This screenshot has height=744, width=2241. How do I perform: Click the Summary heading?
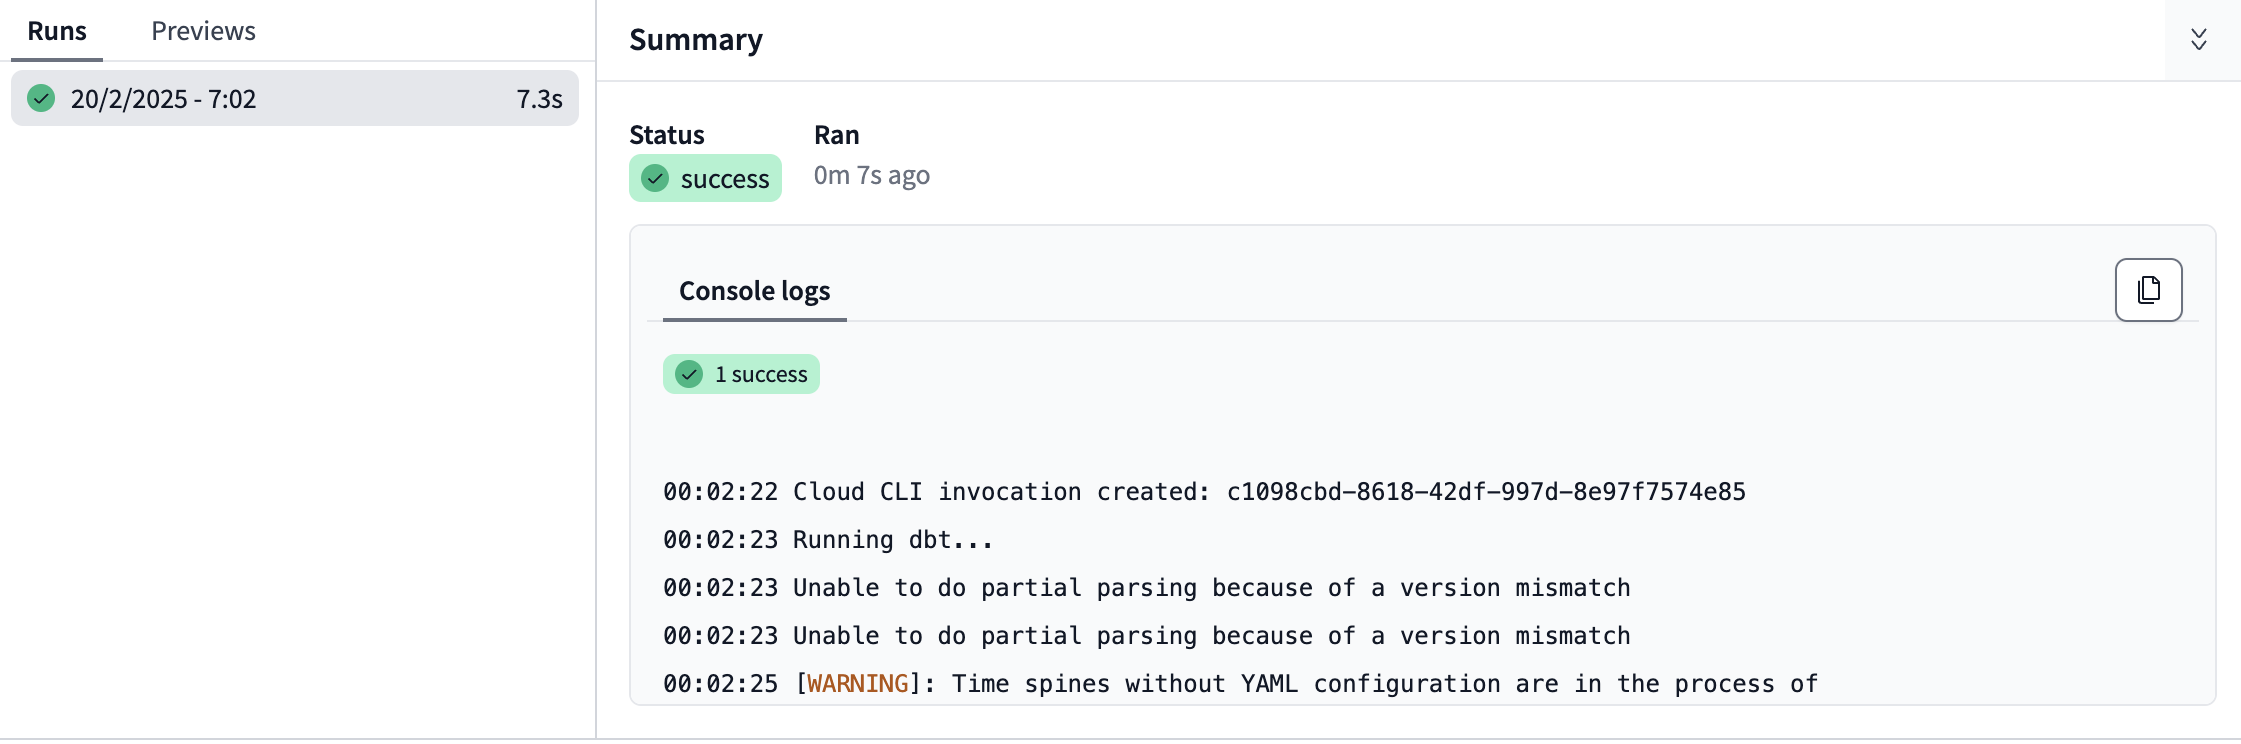point(695,40)
